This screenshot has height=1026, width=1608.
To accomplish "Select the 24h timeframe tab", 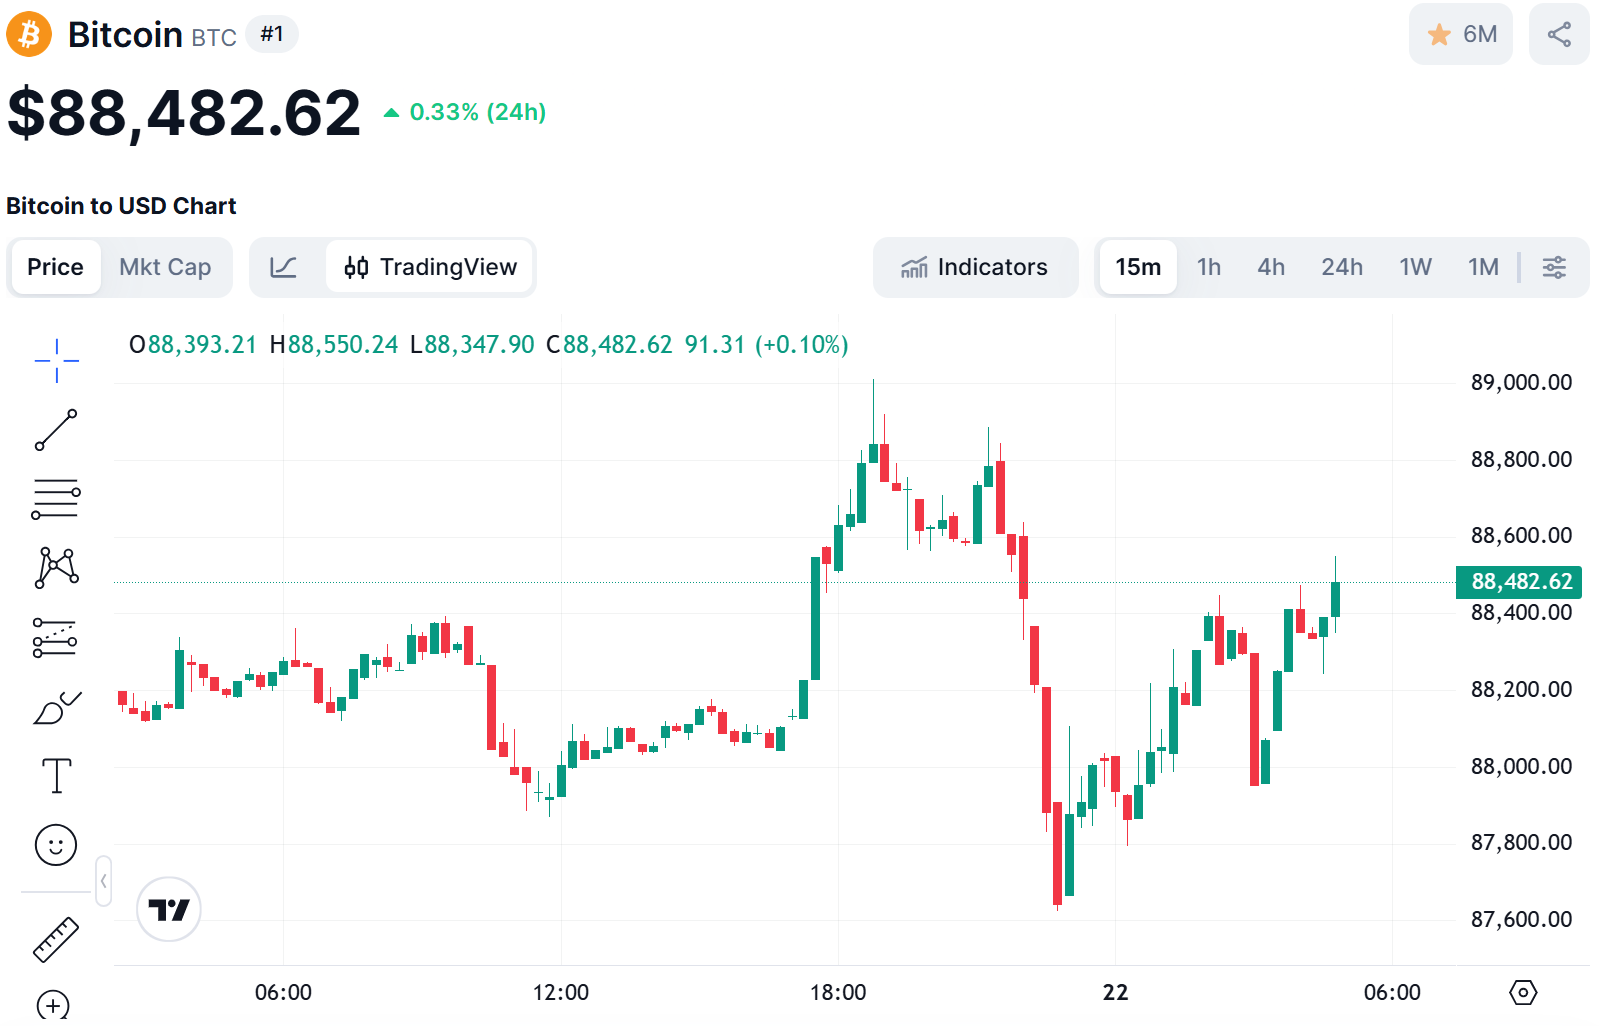I will 1341,267.
